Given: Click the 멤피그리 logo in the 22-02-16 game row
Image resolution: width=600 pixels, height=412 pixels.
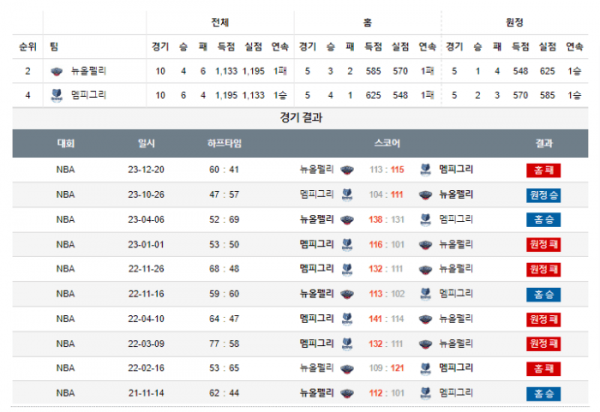Looking at the screenshot, I should (x=425, y=369).
